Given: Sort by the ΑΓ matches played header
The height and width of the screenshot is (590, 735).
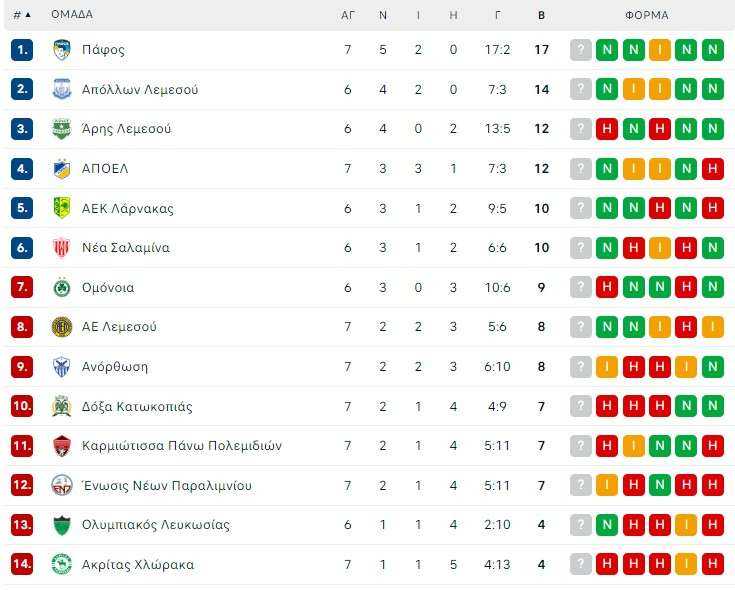Looking at the screenshot, I should (x=347, y=15).
